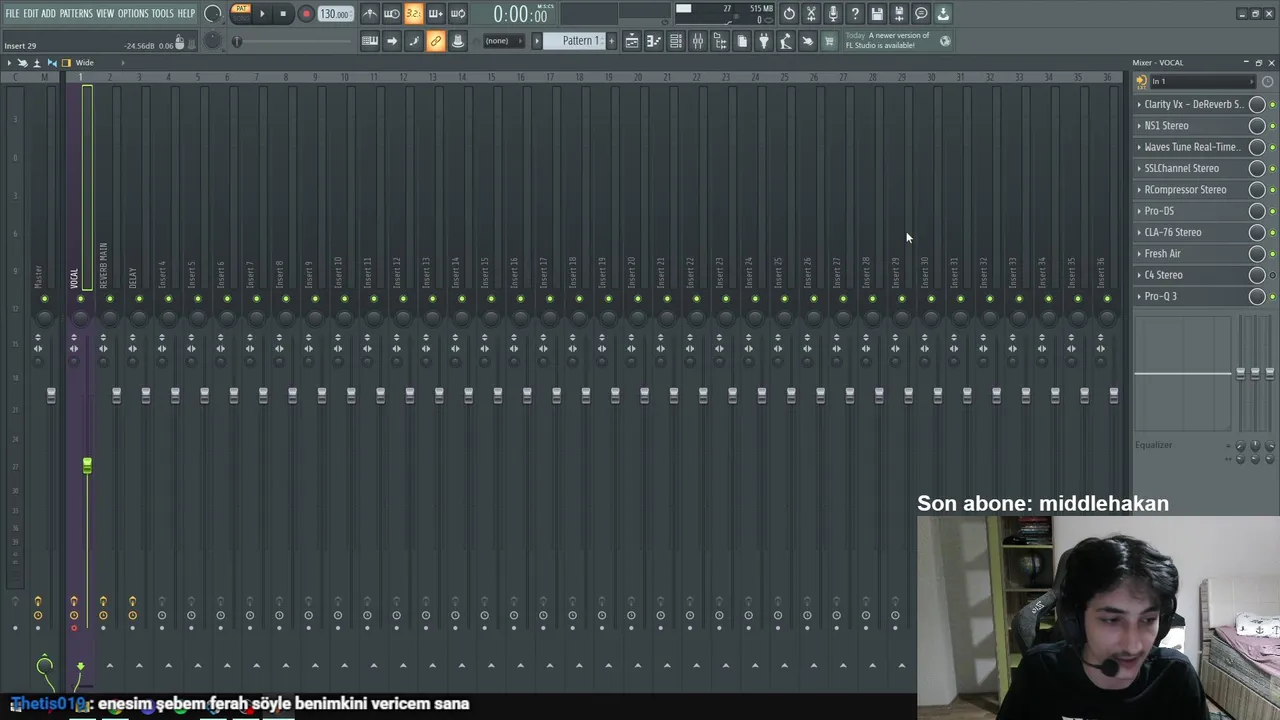Viewport: 1280px width, 720px height.
Task: Click the Pro-DS mix level knob
Action: (x=1257, y=211)
